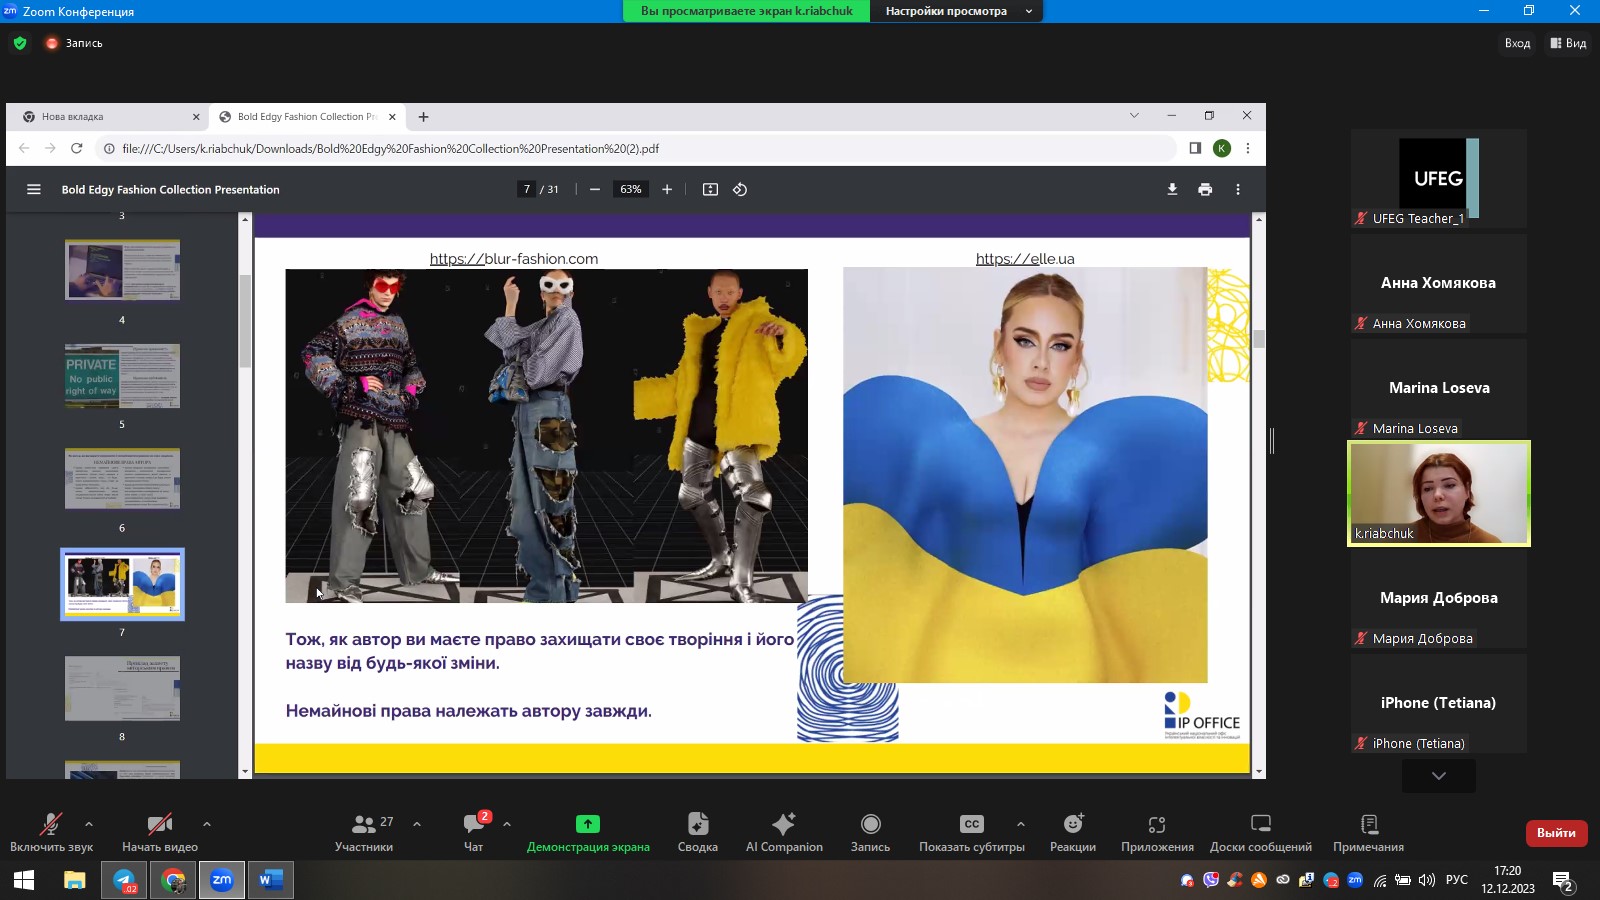Zoom in PDF with plus button
This screenshot has width=1600, height=900.
coord(667,189)
